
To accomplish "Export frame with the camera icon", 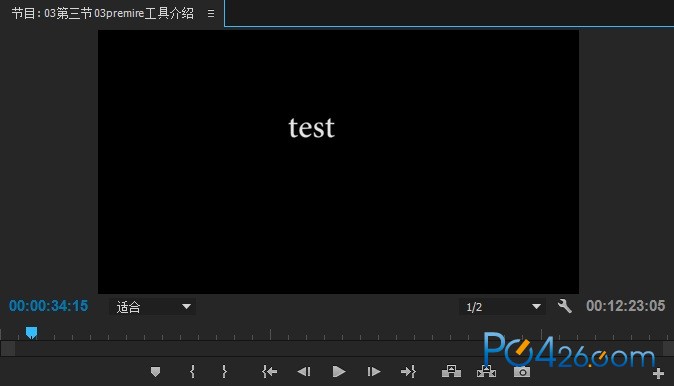I will (522, 372).
